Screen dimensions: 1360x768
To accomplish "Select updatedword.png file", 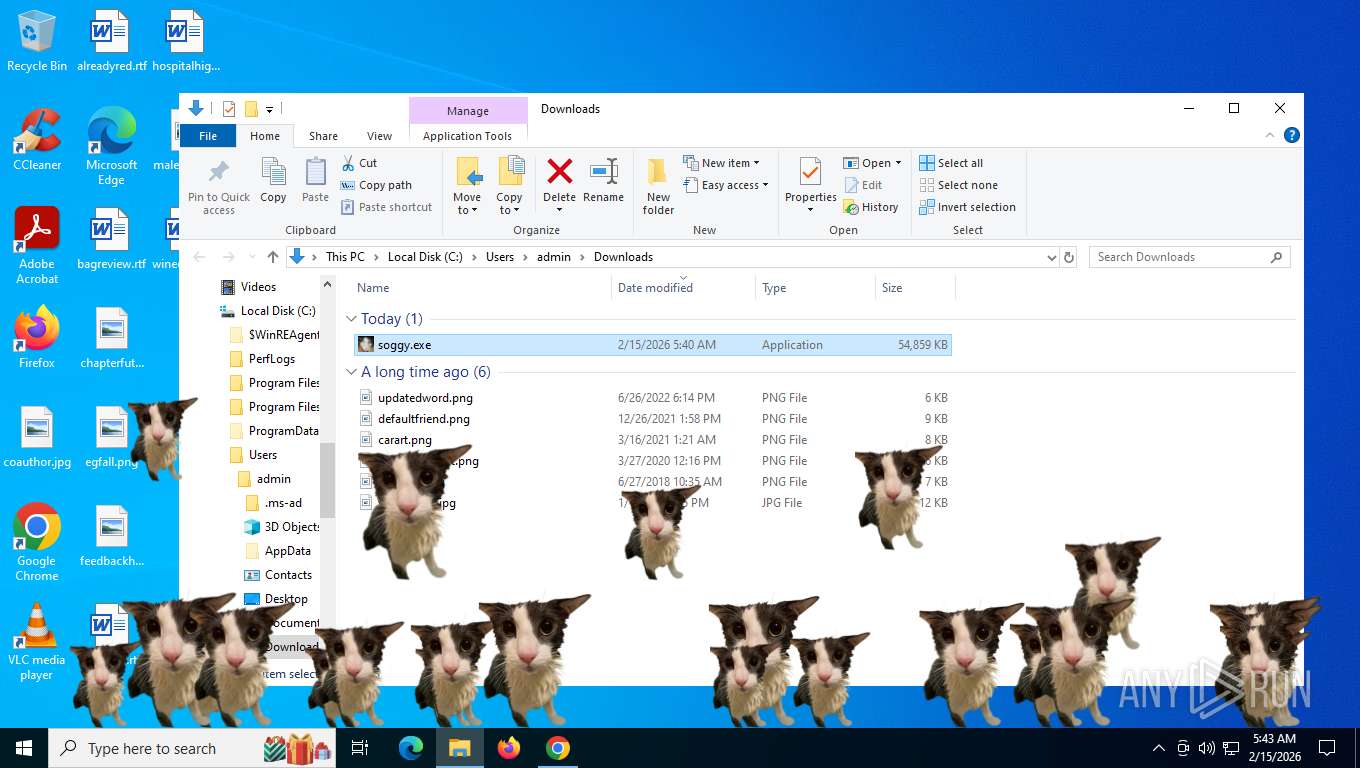I will [653, 398].
